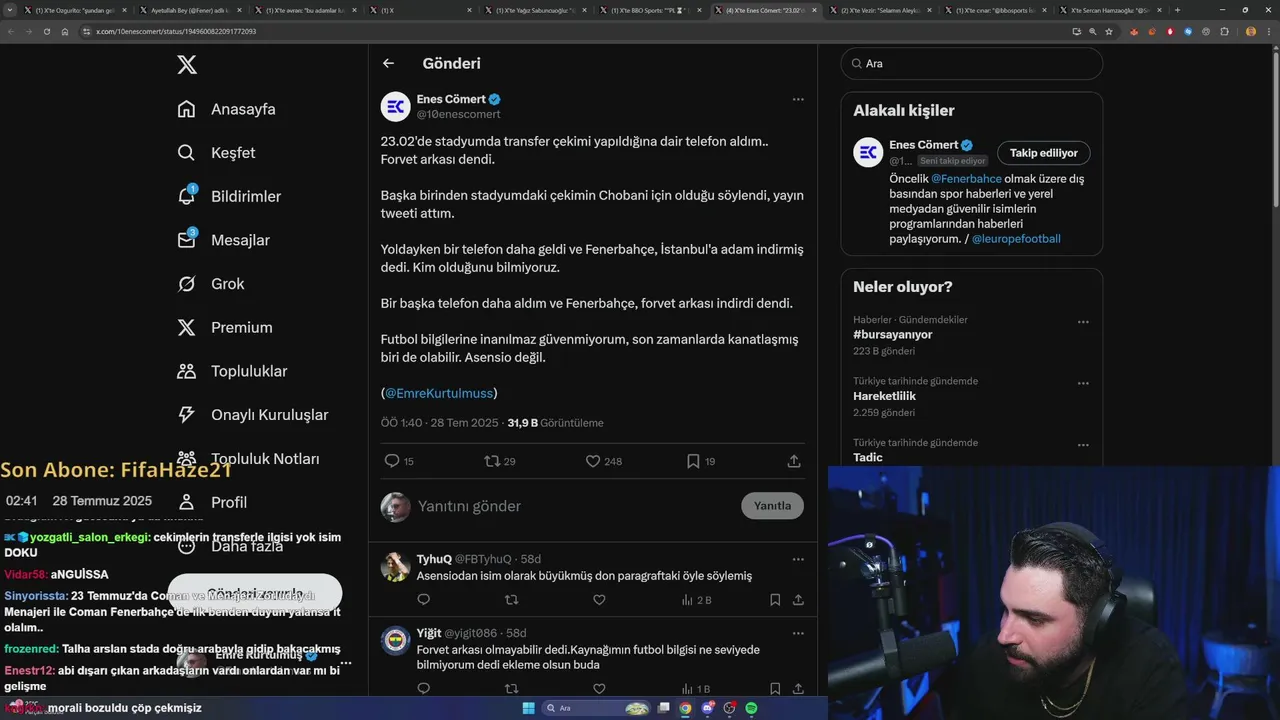Reload the page in browser

click(46, 31)
